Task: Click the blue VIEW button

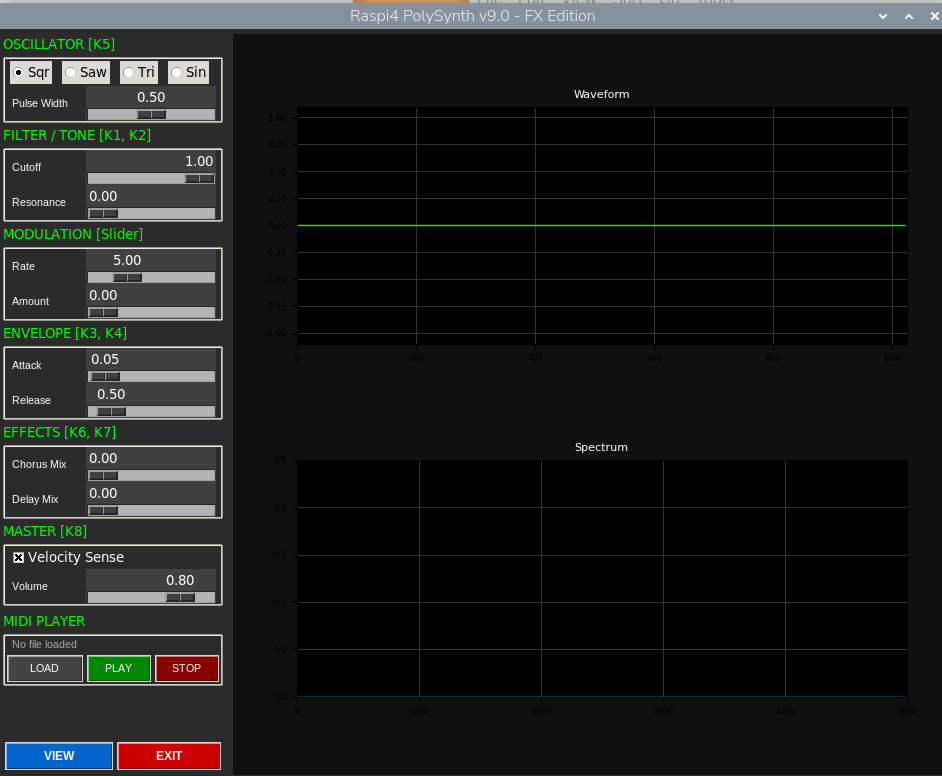Action: (x=59, y=756)
